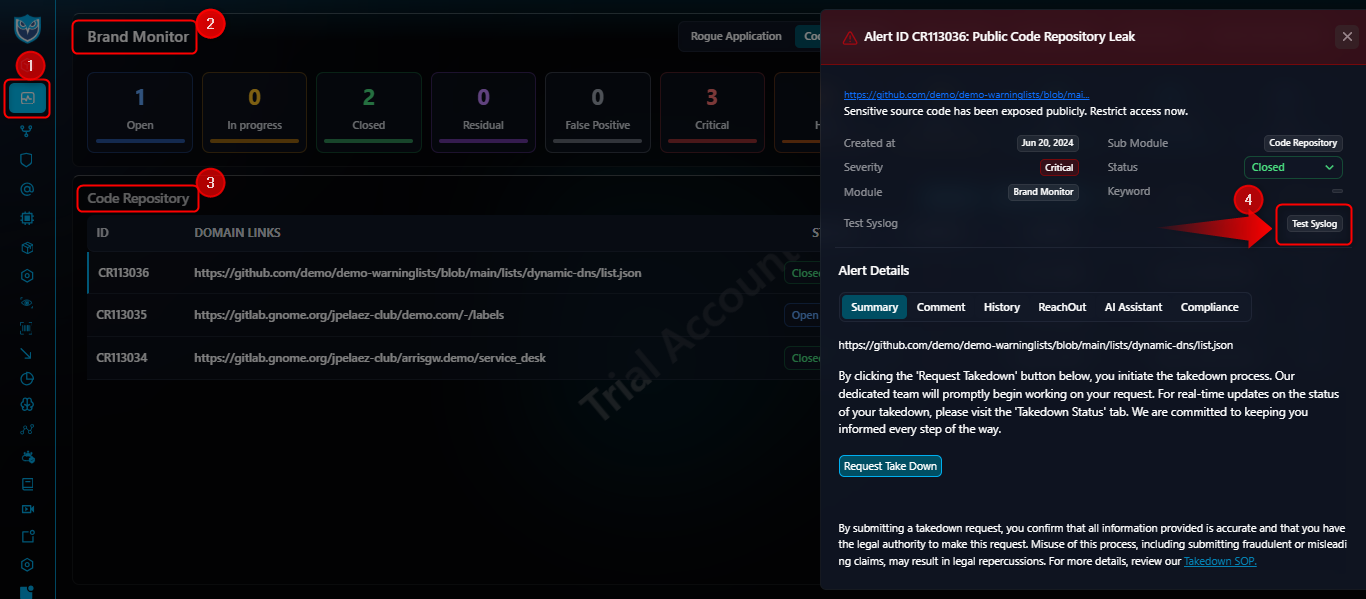Image resolution: width=1366 pixels, height=599 pixels.
Task: Switch to the Comment tab
Action: (x=941, y=307)
